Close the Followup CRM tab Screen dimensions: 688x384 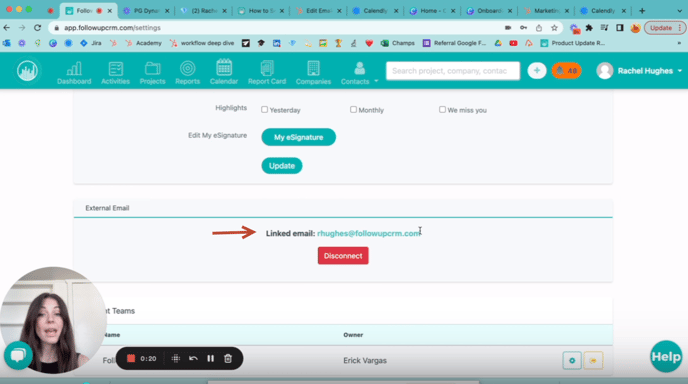point(110,11)
